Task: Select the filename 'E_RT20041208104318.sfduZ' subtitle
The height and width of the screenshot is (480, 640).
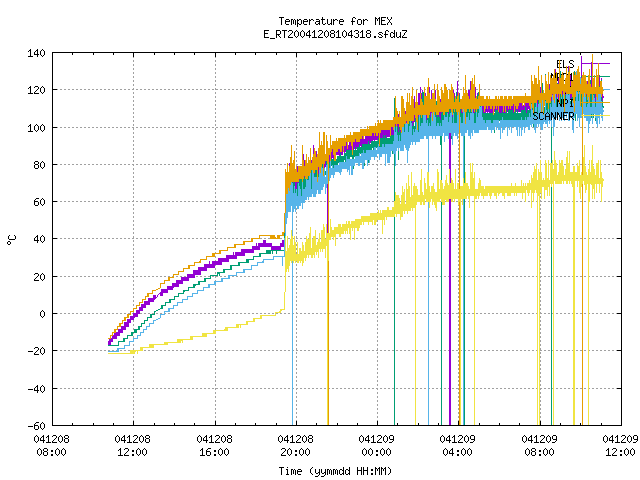Action: point(335,34)
